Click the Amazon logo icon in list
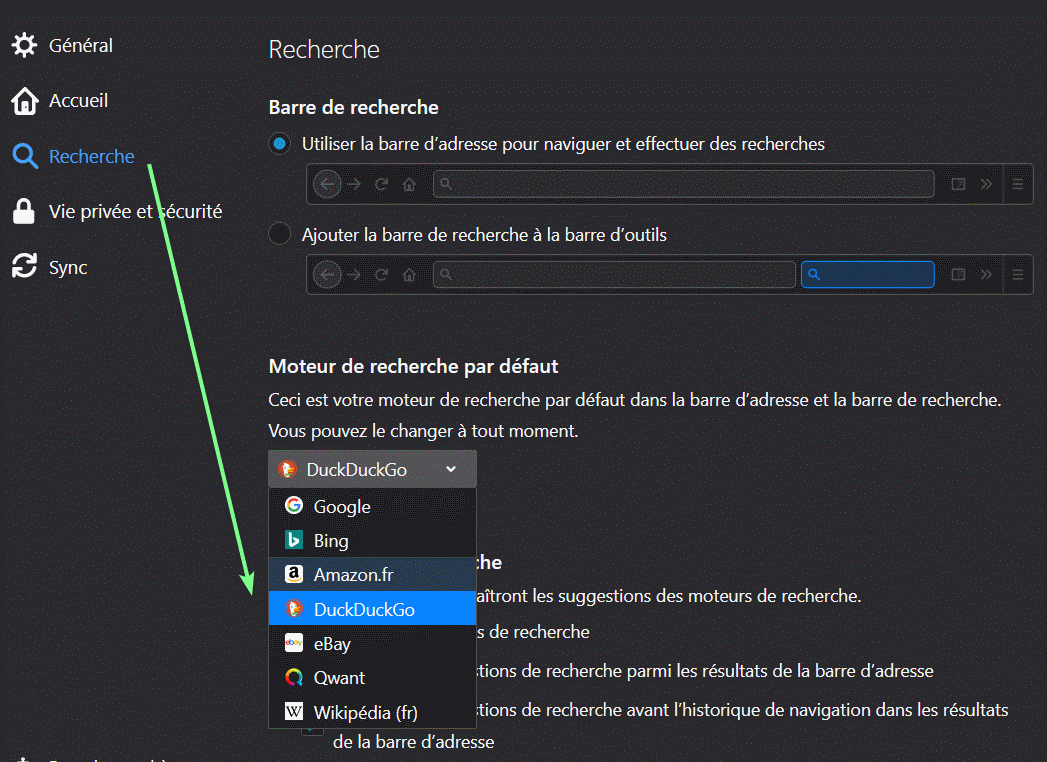This screenshot has width=1047, height=762. [294, 574]
